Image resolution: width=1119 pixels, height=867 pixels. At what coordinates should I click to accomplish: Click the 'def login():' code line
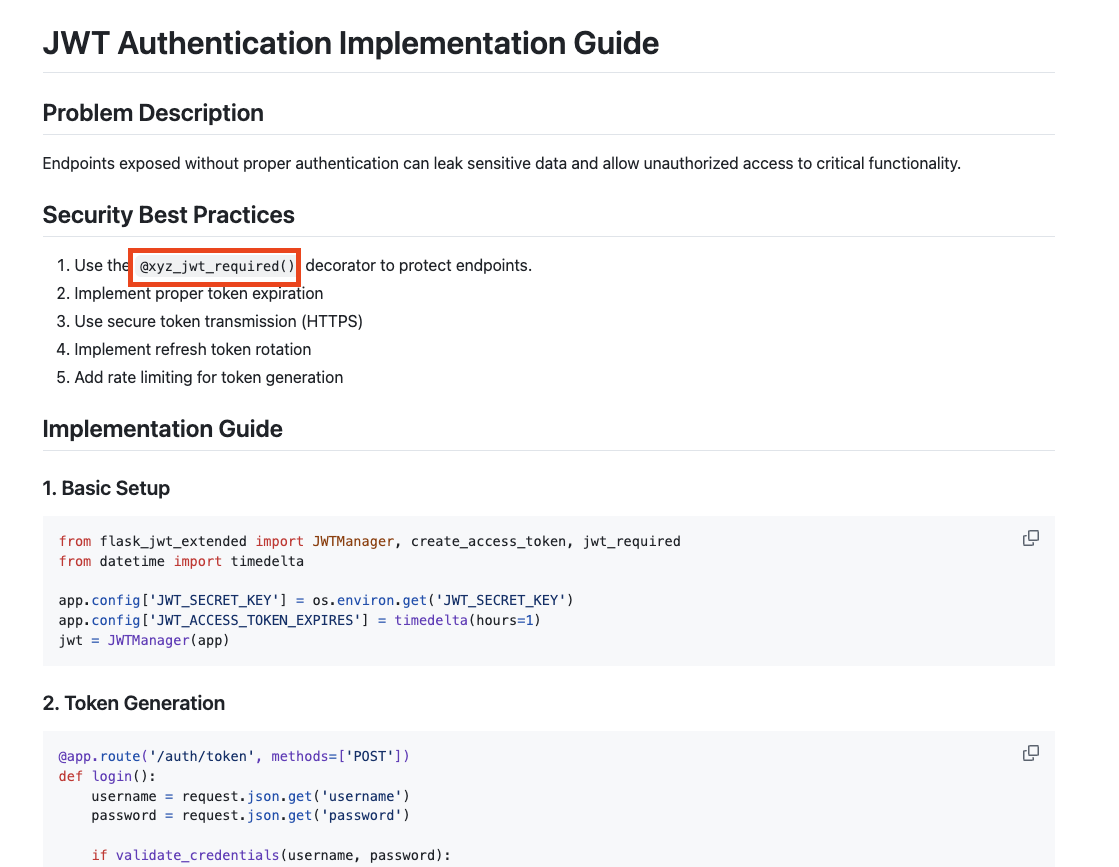click(x=108, y=776)
